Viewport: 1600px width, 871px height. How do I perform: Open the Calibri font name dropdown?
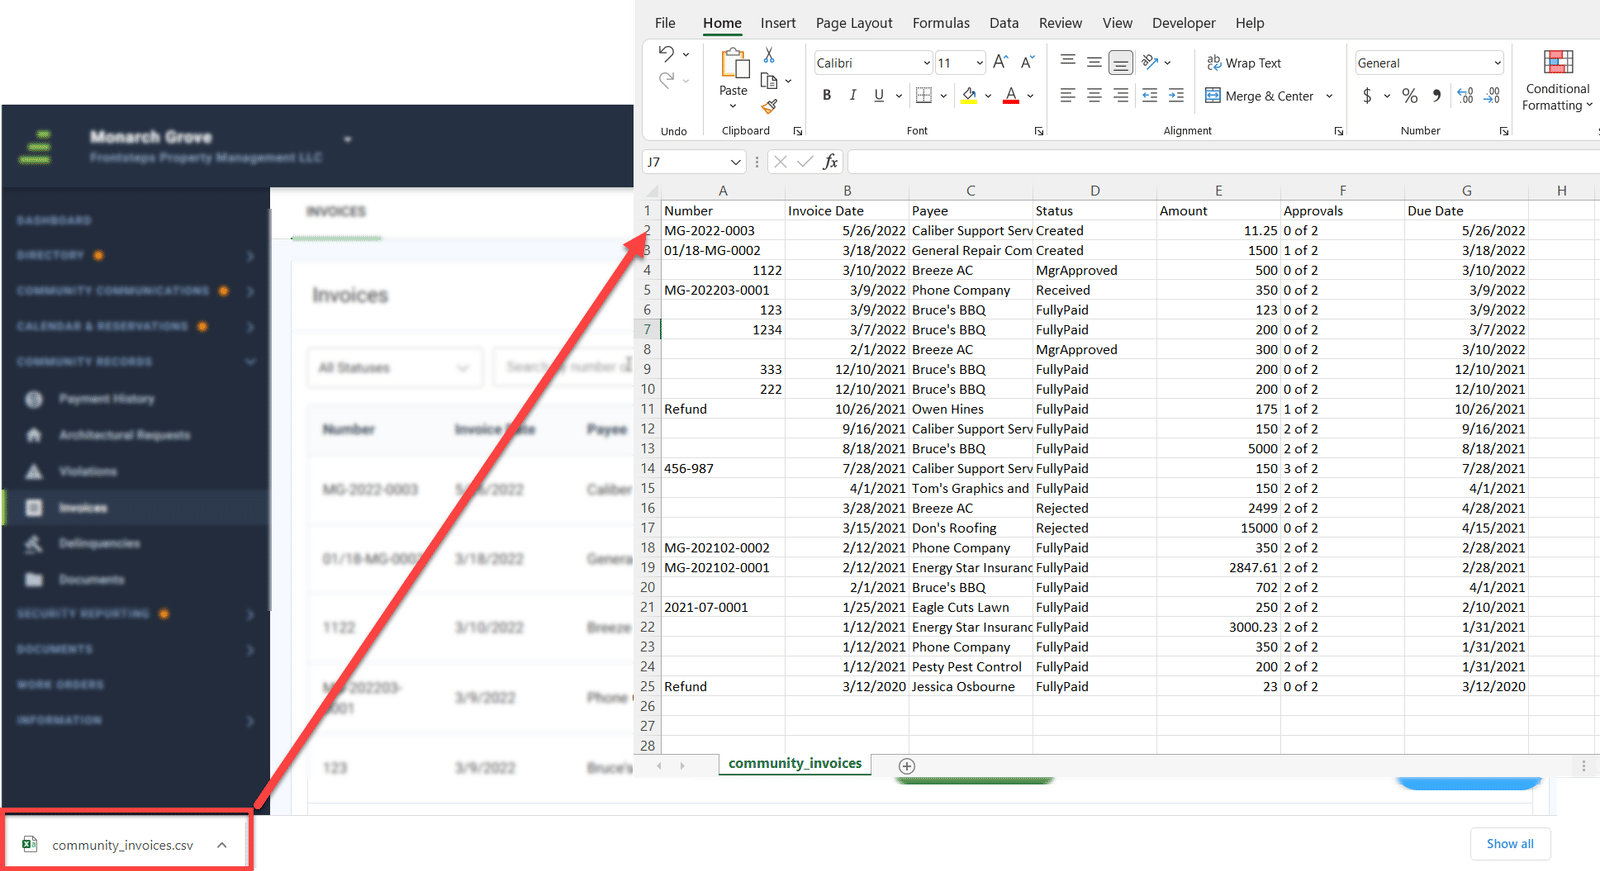[x=927, y=63]
